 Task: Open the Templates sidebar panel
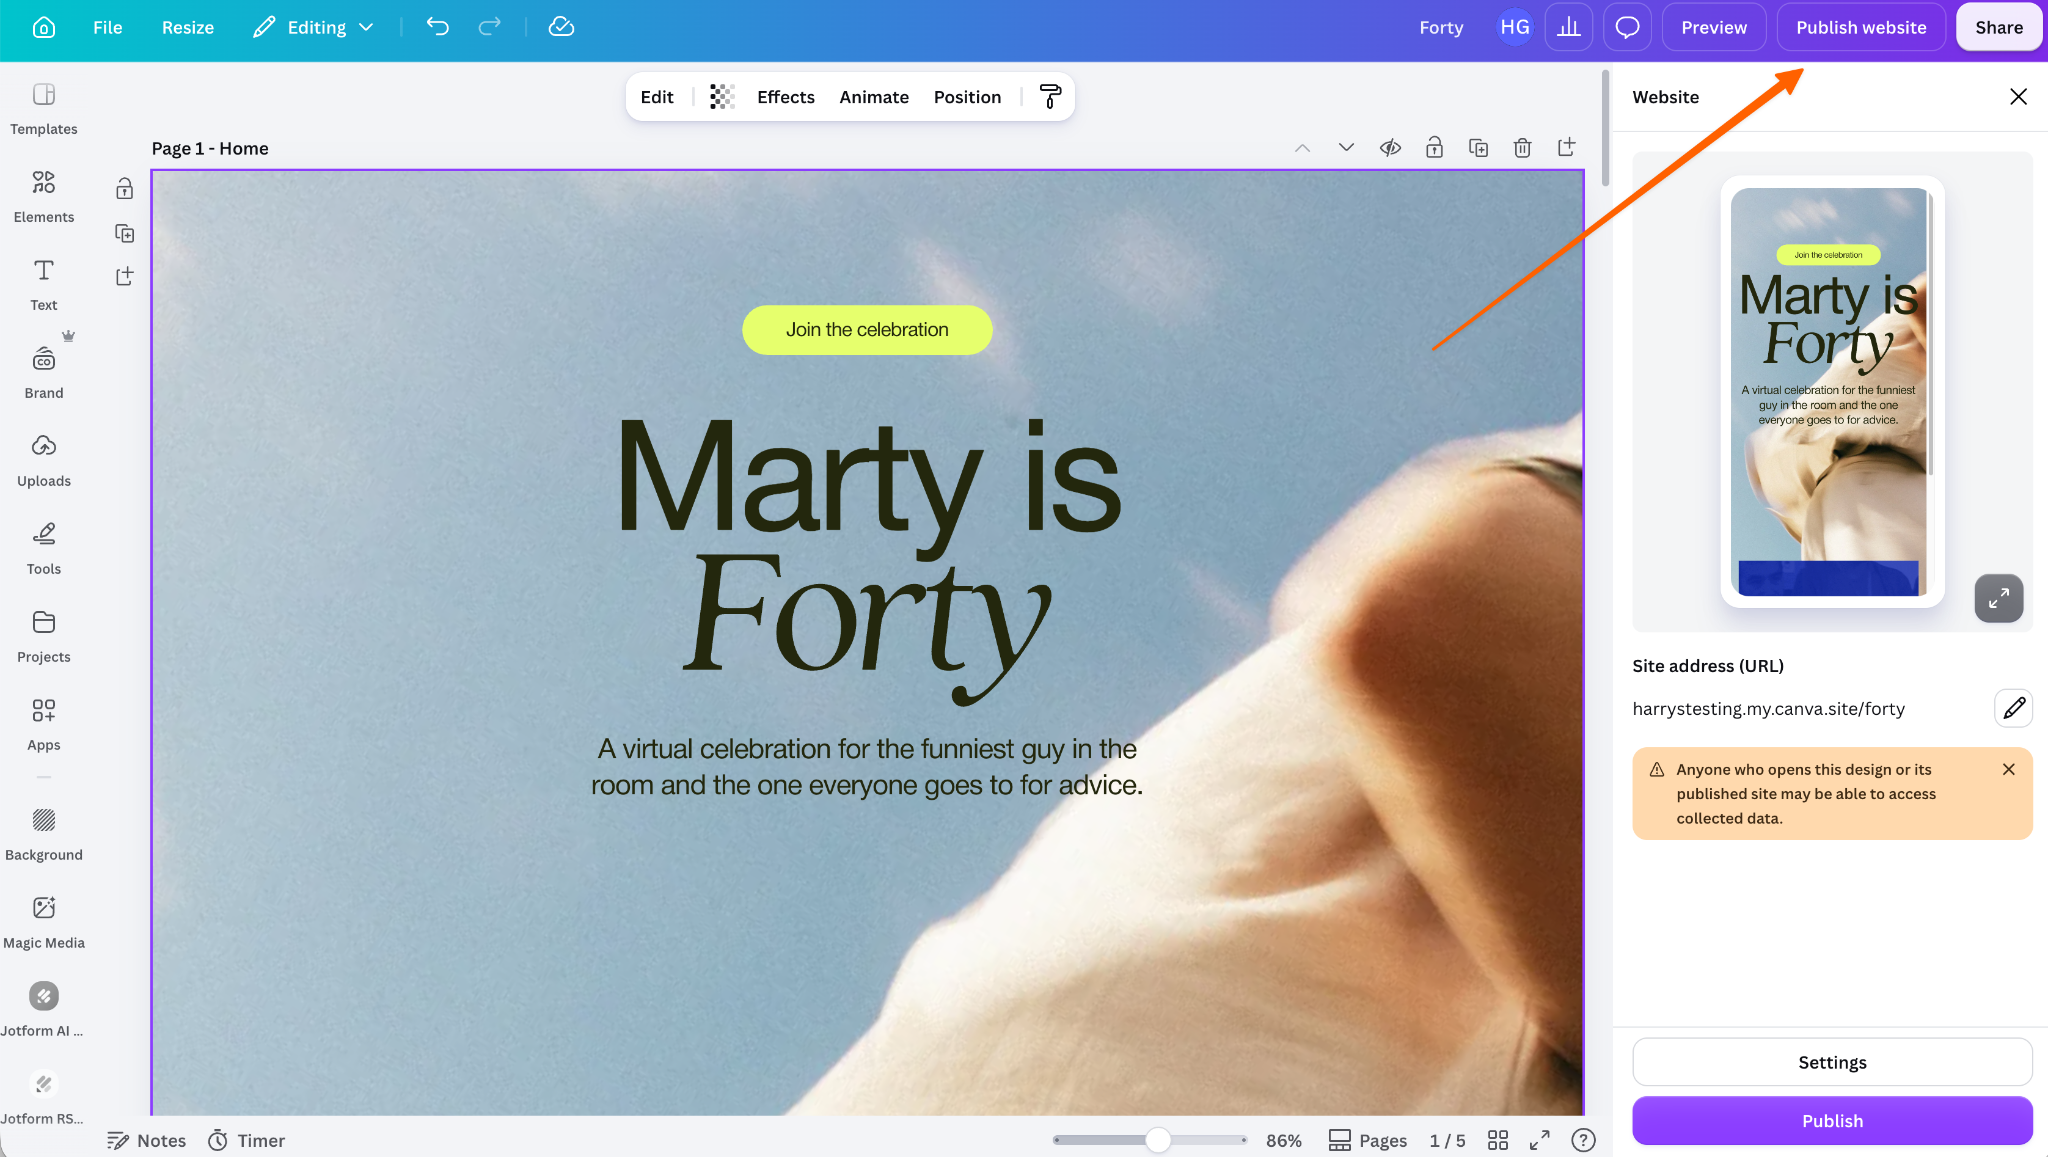pos(44,109)
